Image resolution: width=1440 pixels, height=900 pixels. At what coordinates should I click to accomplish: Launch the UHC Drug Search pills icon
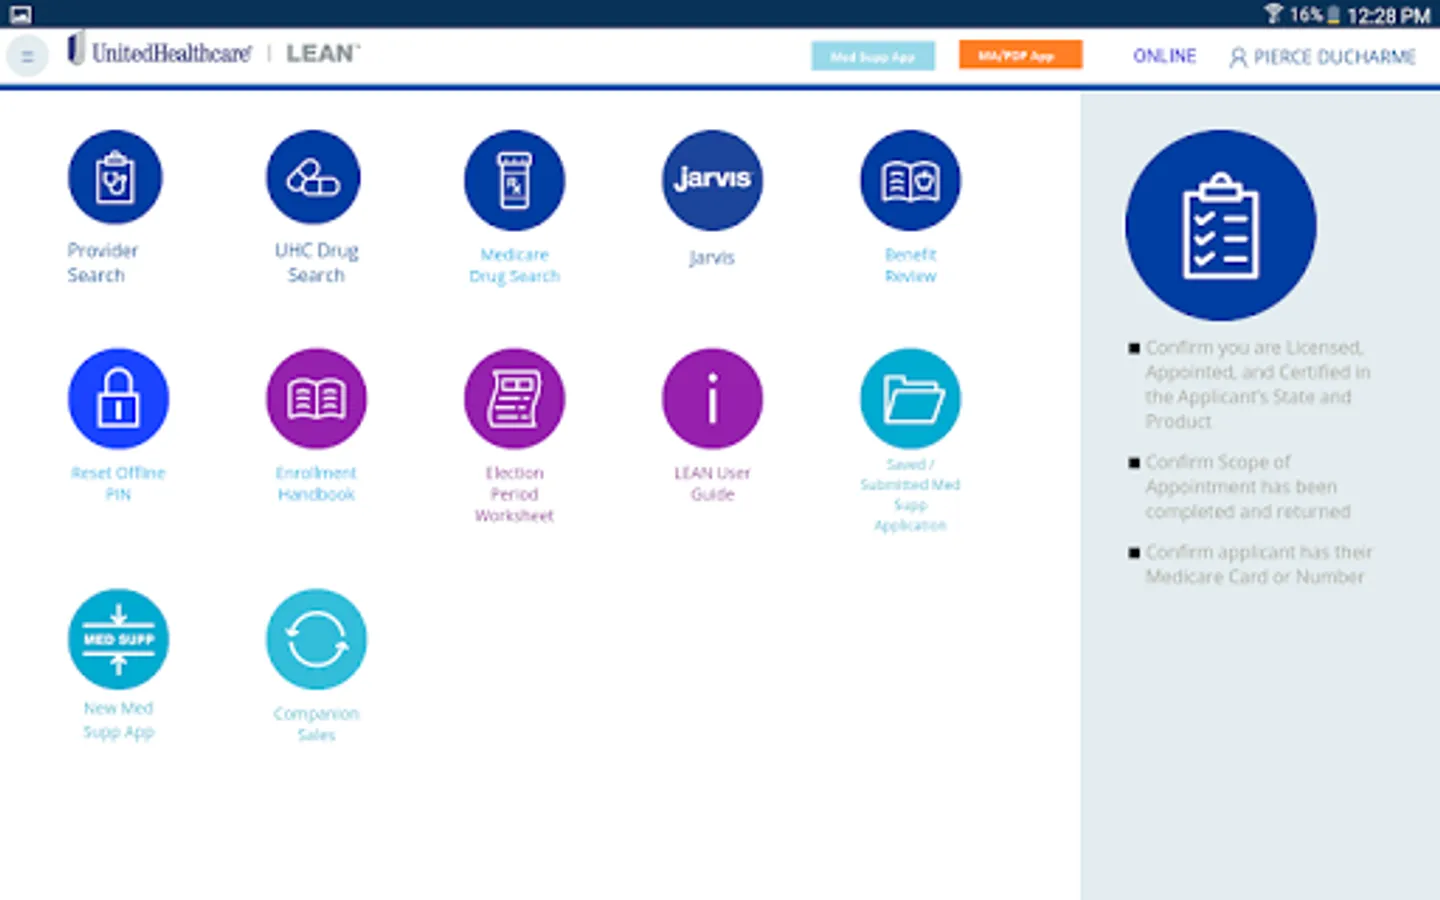tap(313, 178)
